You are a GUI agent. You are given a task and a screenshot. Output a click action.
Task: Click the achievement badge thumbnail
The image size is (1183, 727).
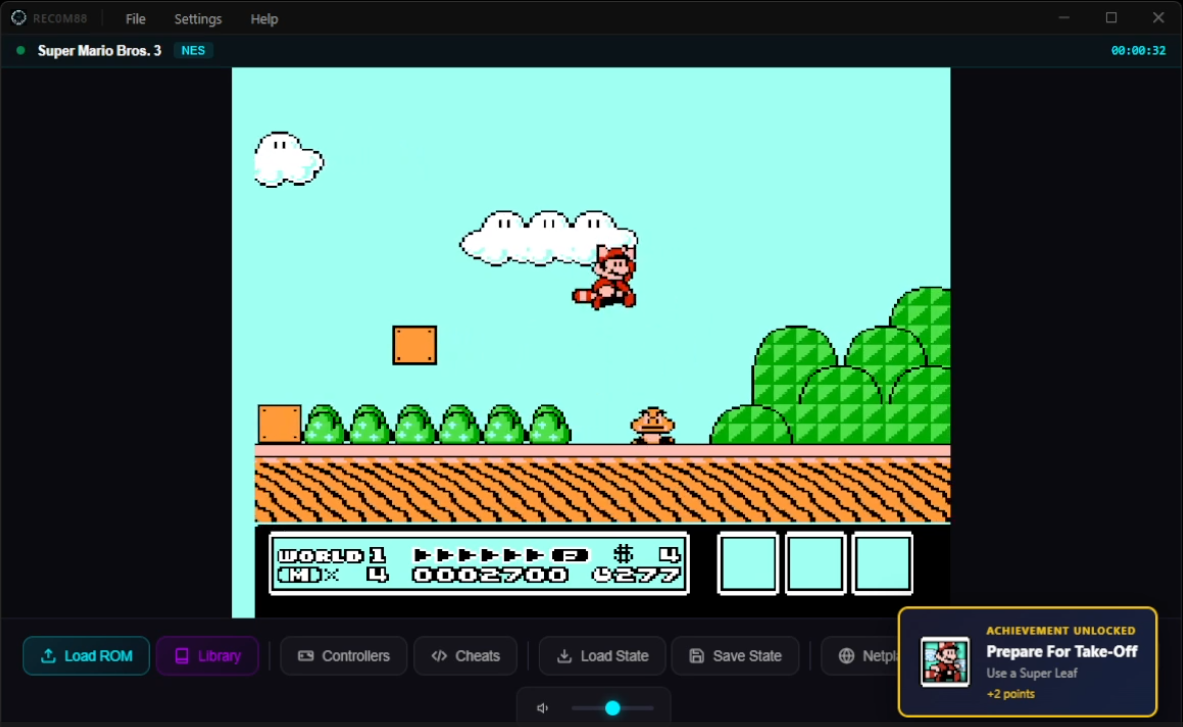click(x=945, y=661)
